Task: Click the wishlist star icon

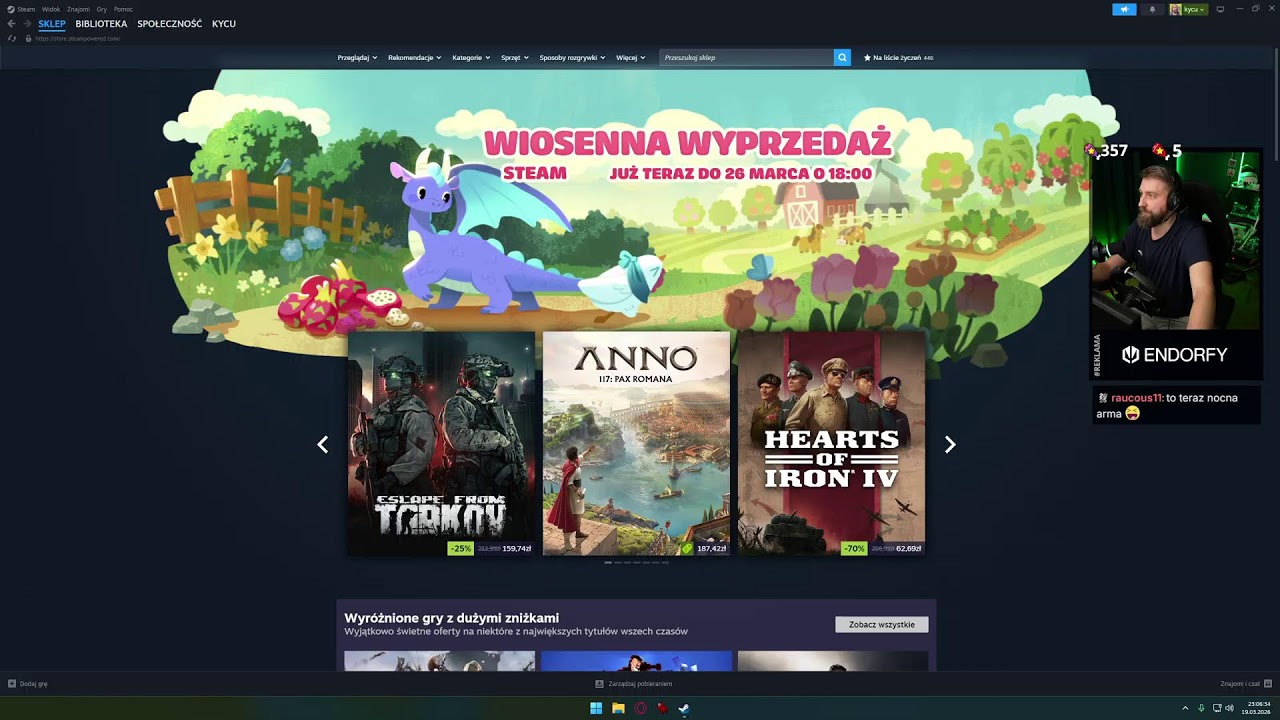Action: (867, 58)
